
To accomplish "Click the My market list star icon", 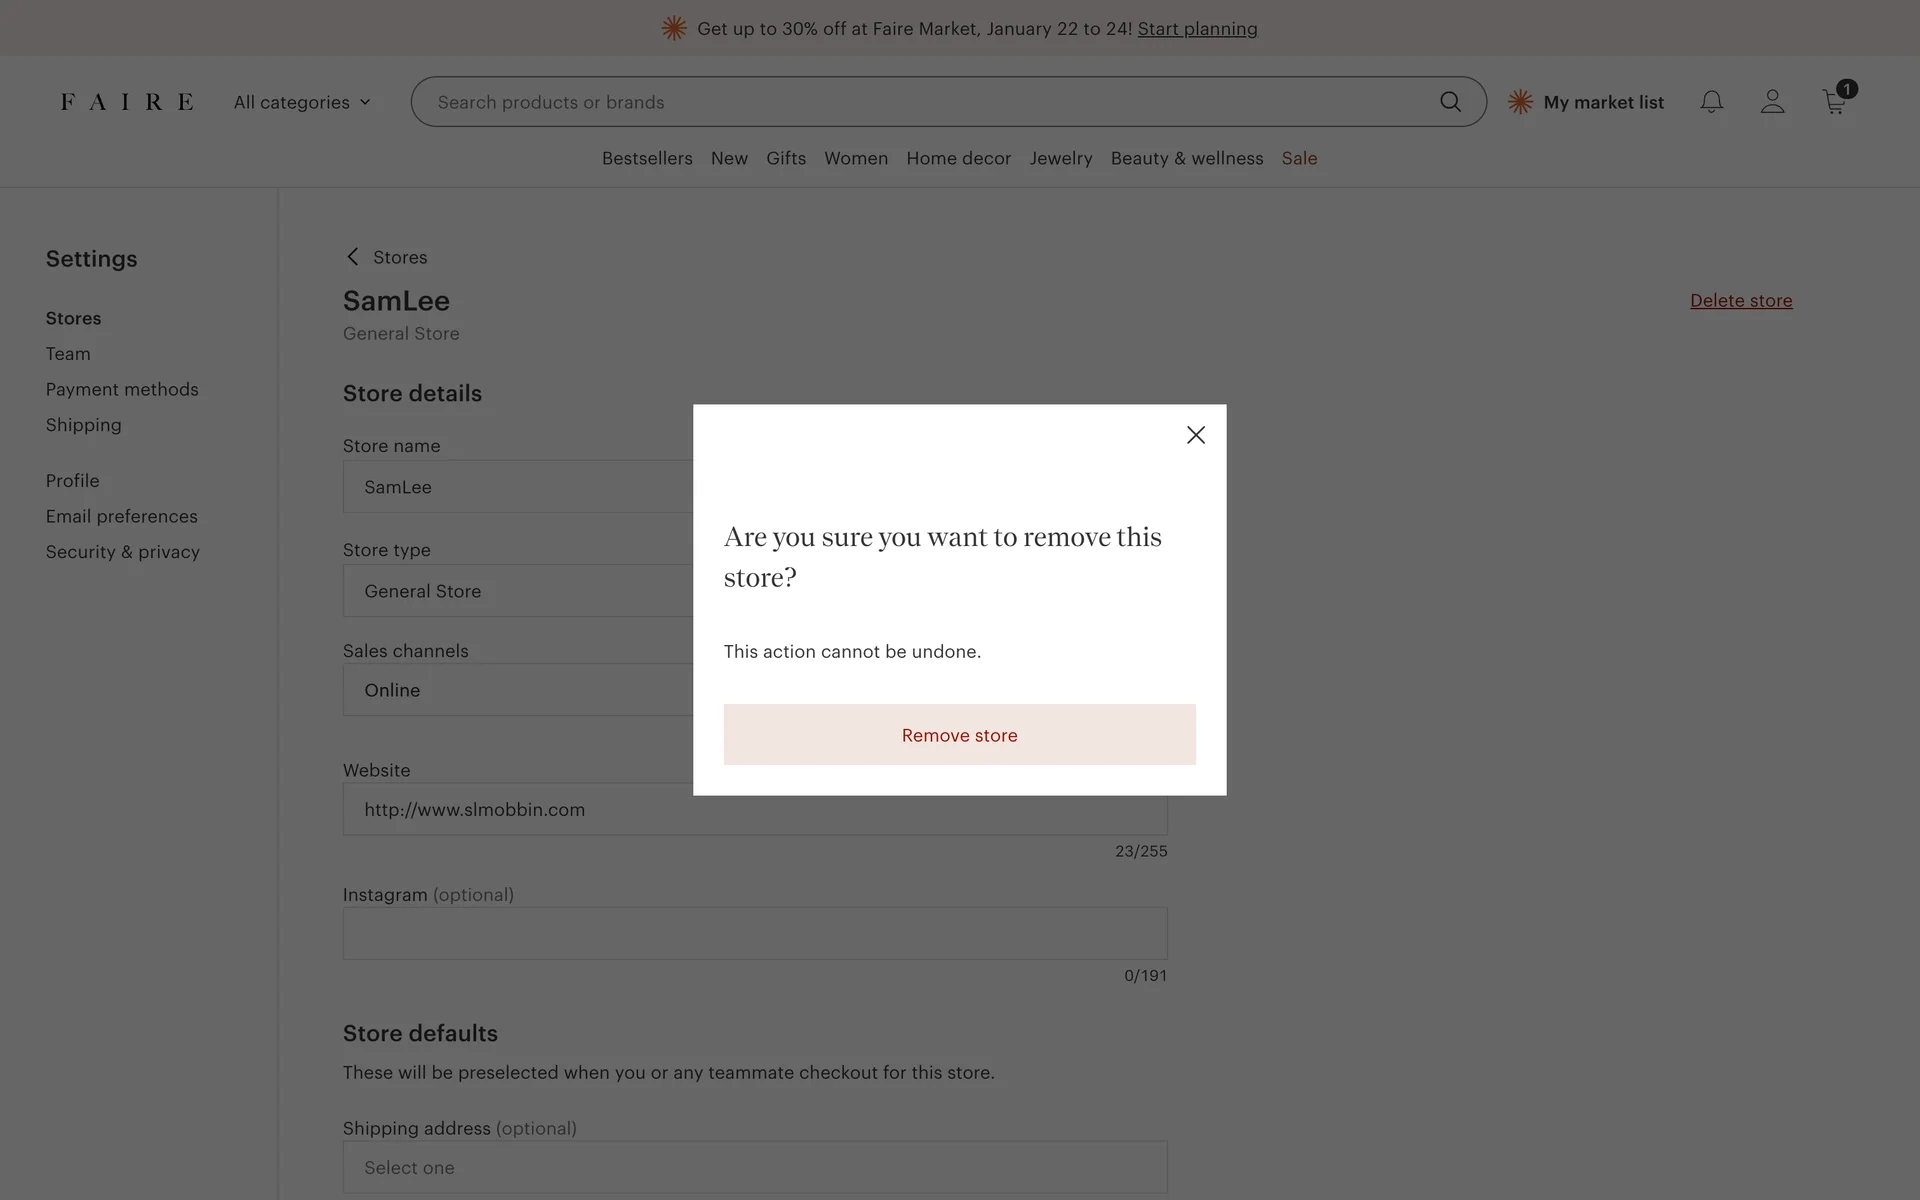I will pos(1520,102).
